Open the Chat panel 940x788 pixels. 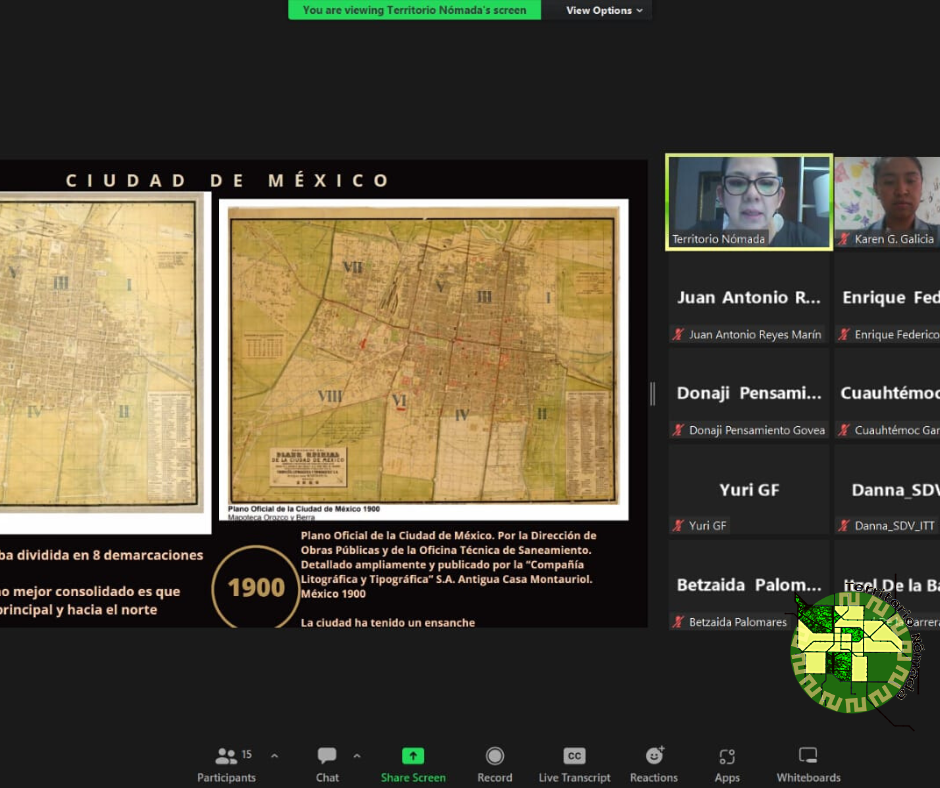click(327, 764)
